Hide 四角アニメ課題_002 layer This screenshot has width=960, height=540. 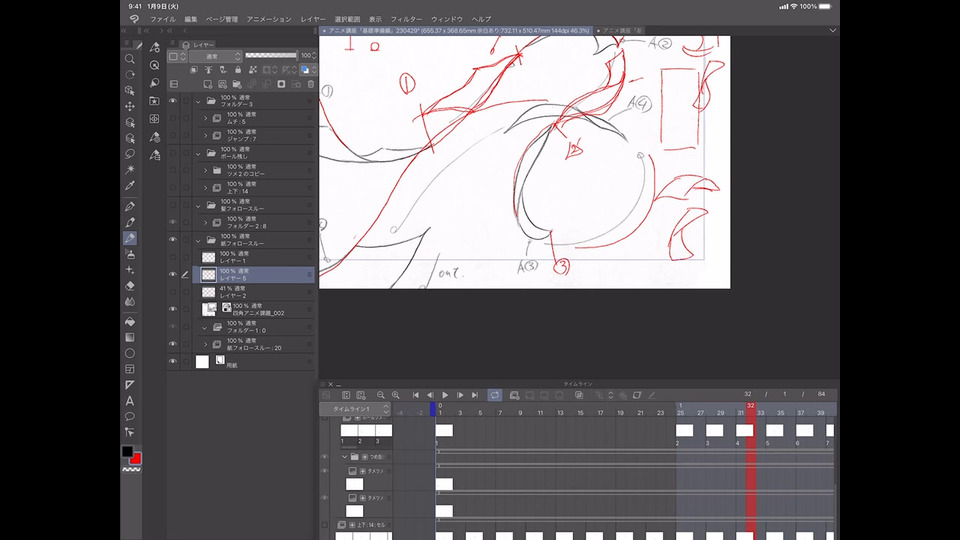(x=173, y=309)
